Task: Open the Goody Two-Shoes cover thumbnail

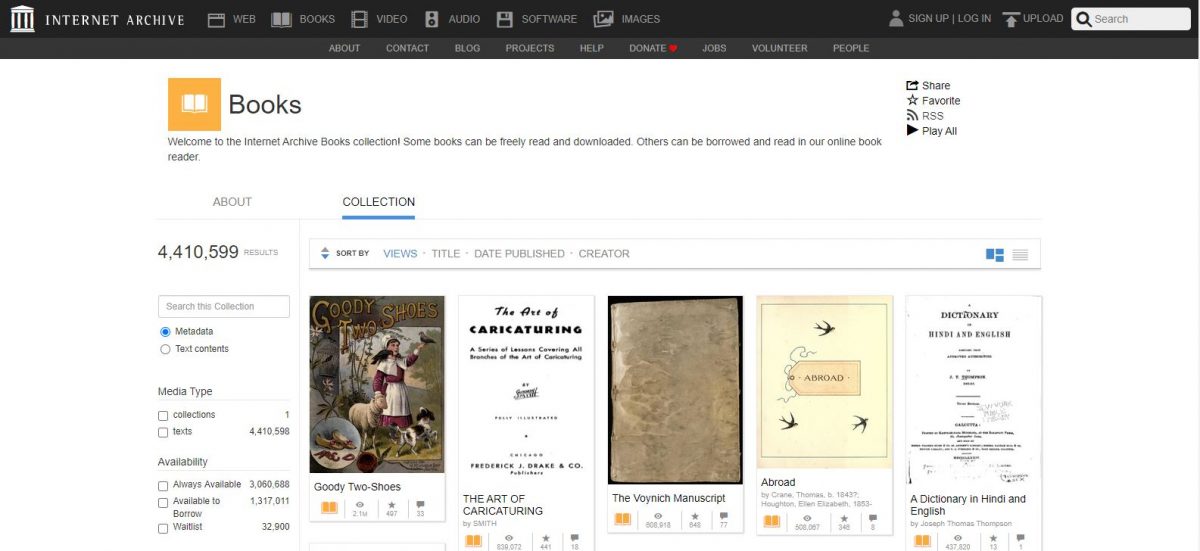Action: pos(377,384)
